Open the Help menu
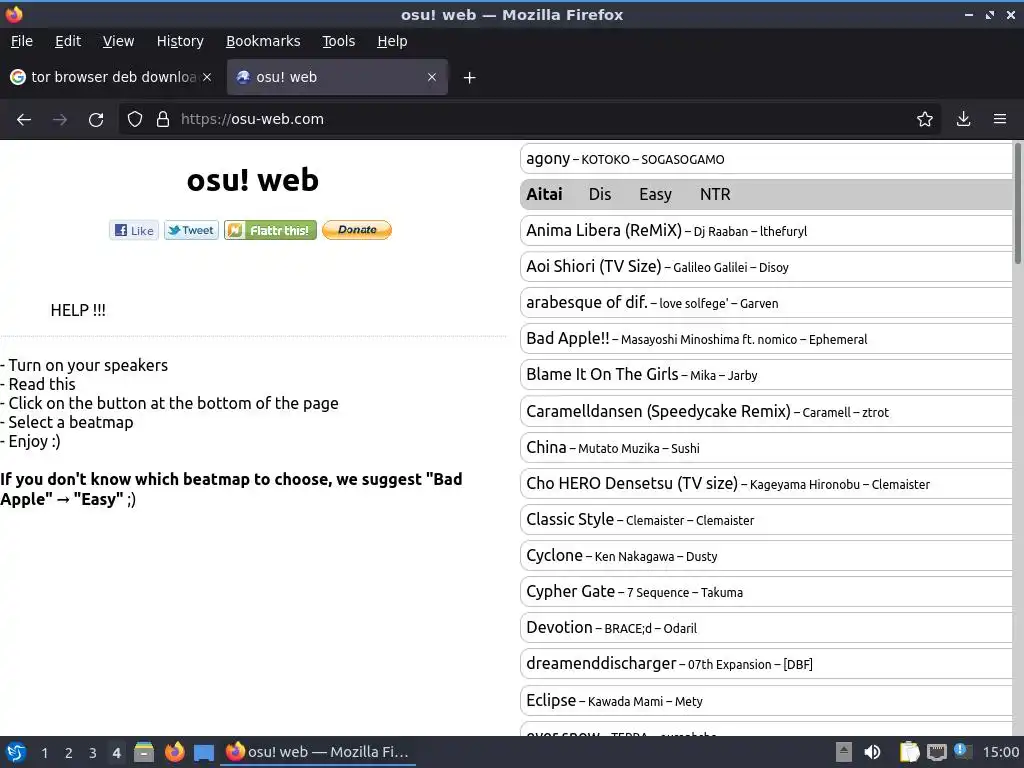The height and width of the screenshot is (768, 1024). point(392,41)
